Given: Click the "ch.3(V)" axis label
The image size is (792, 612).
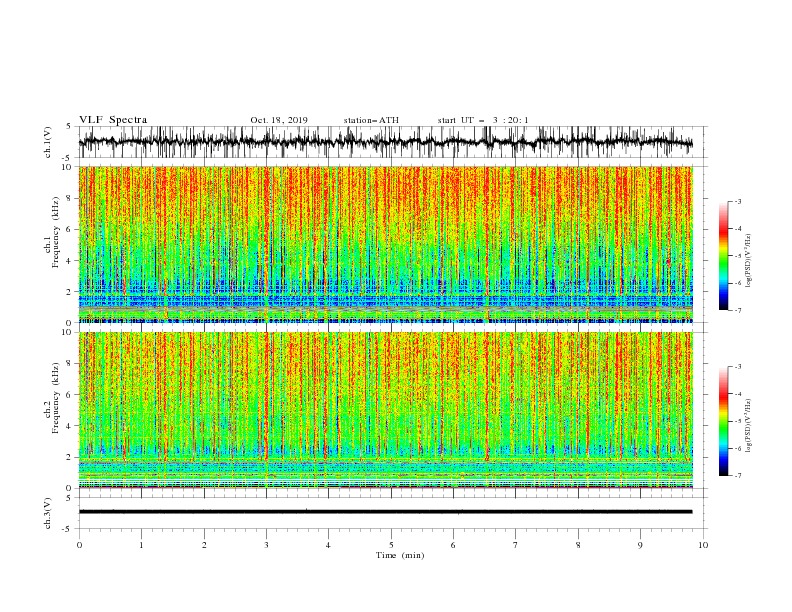Looking at the screenshot, I should 48,513.
